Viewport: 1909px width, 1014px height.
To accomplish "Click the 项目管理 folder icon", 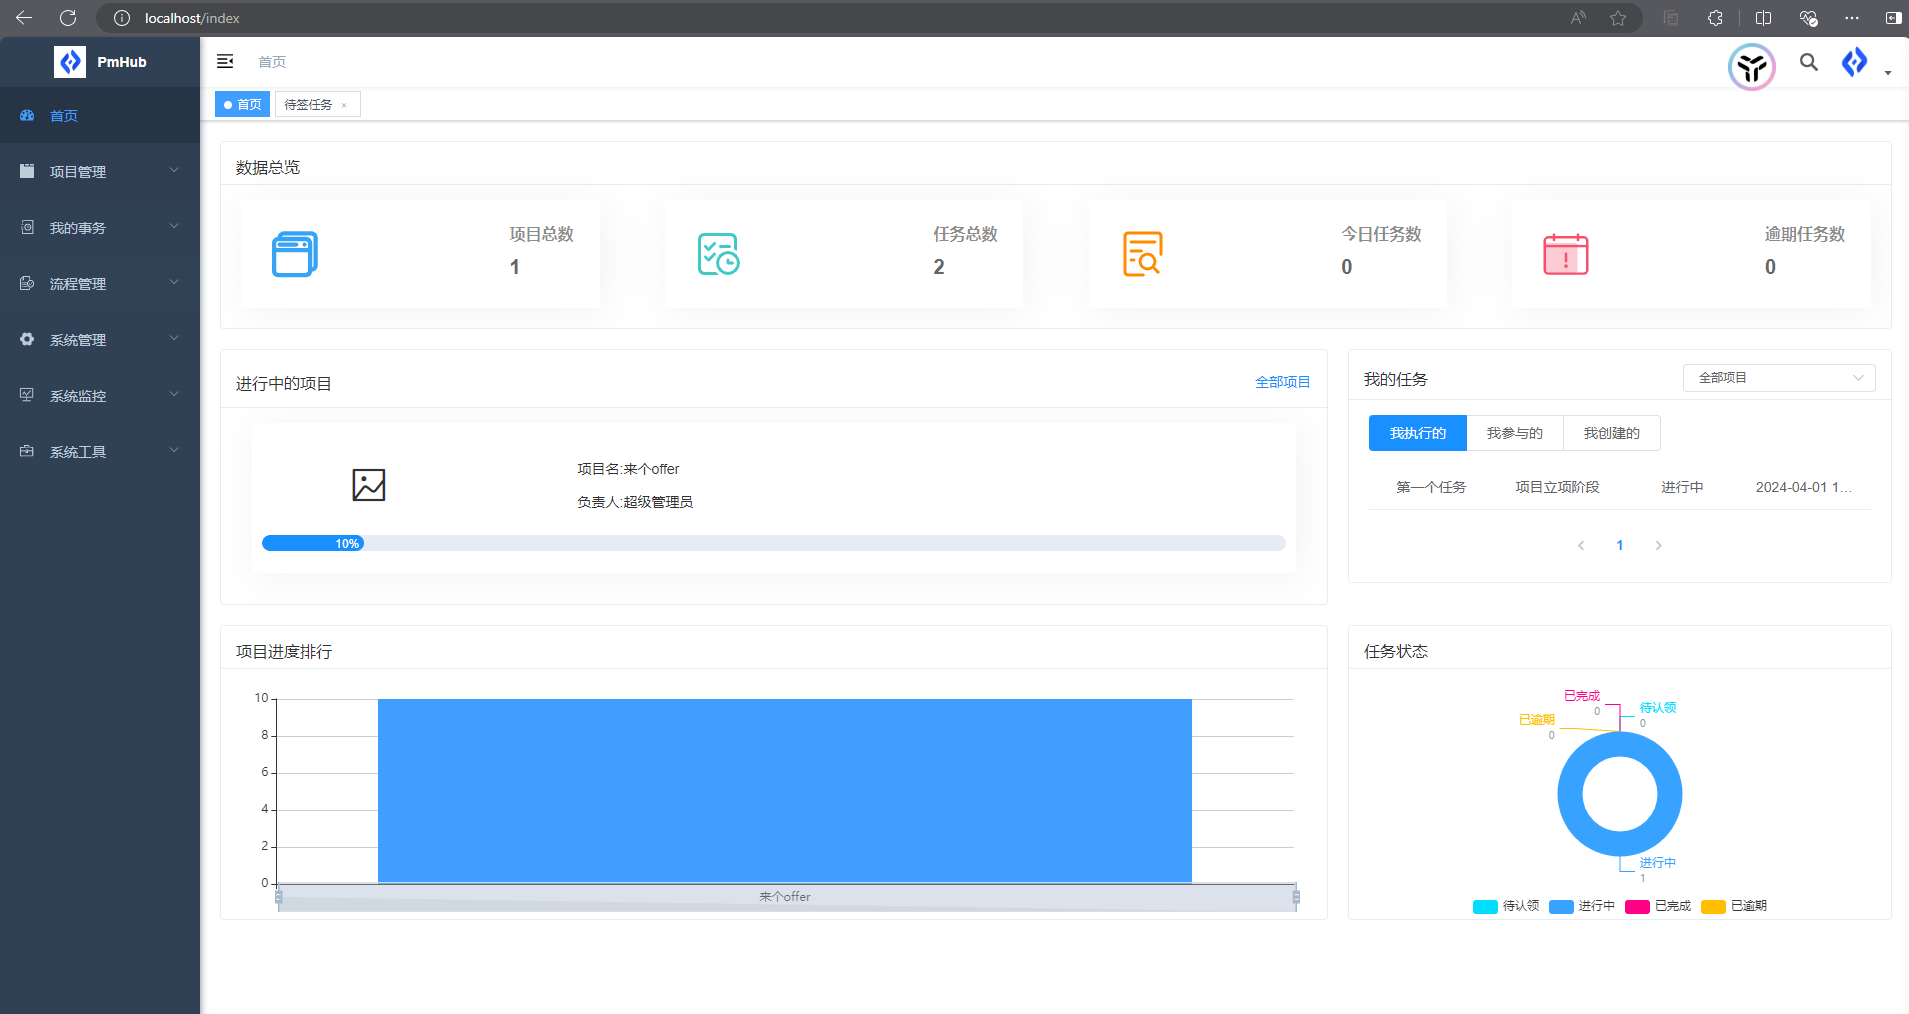I will pyautogui.click(x=27, y=171).
